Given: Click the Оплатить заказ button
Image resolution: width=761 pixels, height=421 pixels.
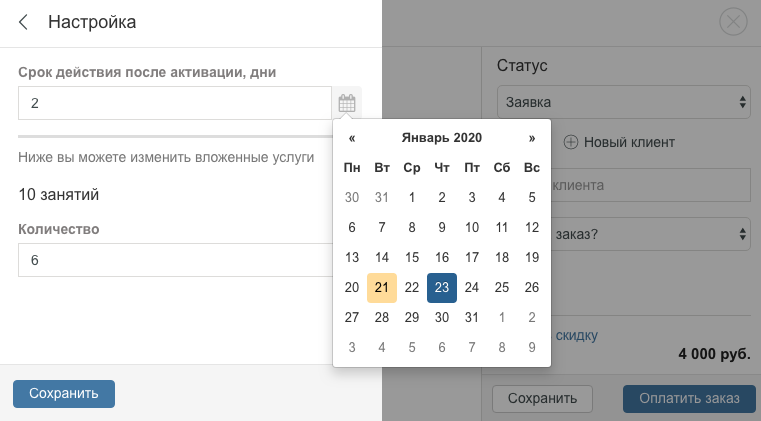Looking at the screenshot, I should tap(689, 399).
